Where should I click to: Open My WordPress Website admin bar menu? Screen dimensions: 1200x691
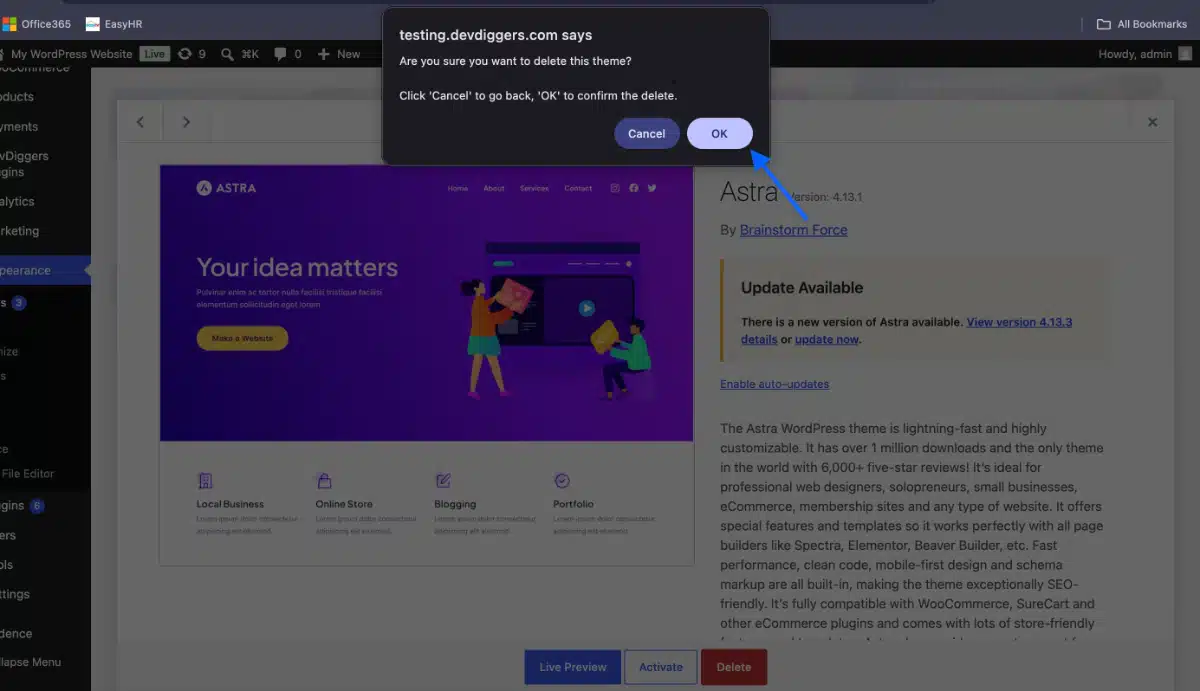pos(64,54)
